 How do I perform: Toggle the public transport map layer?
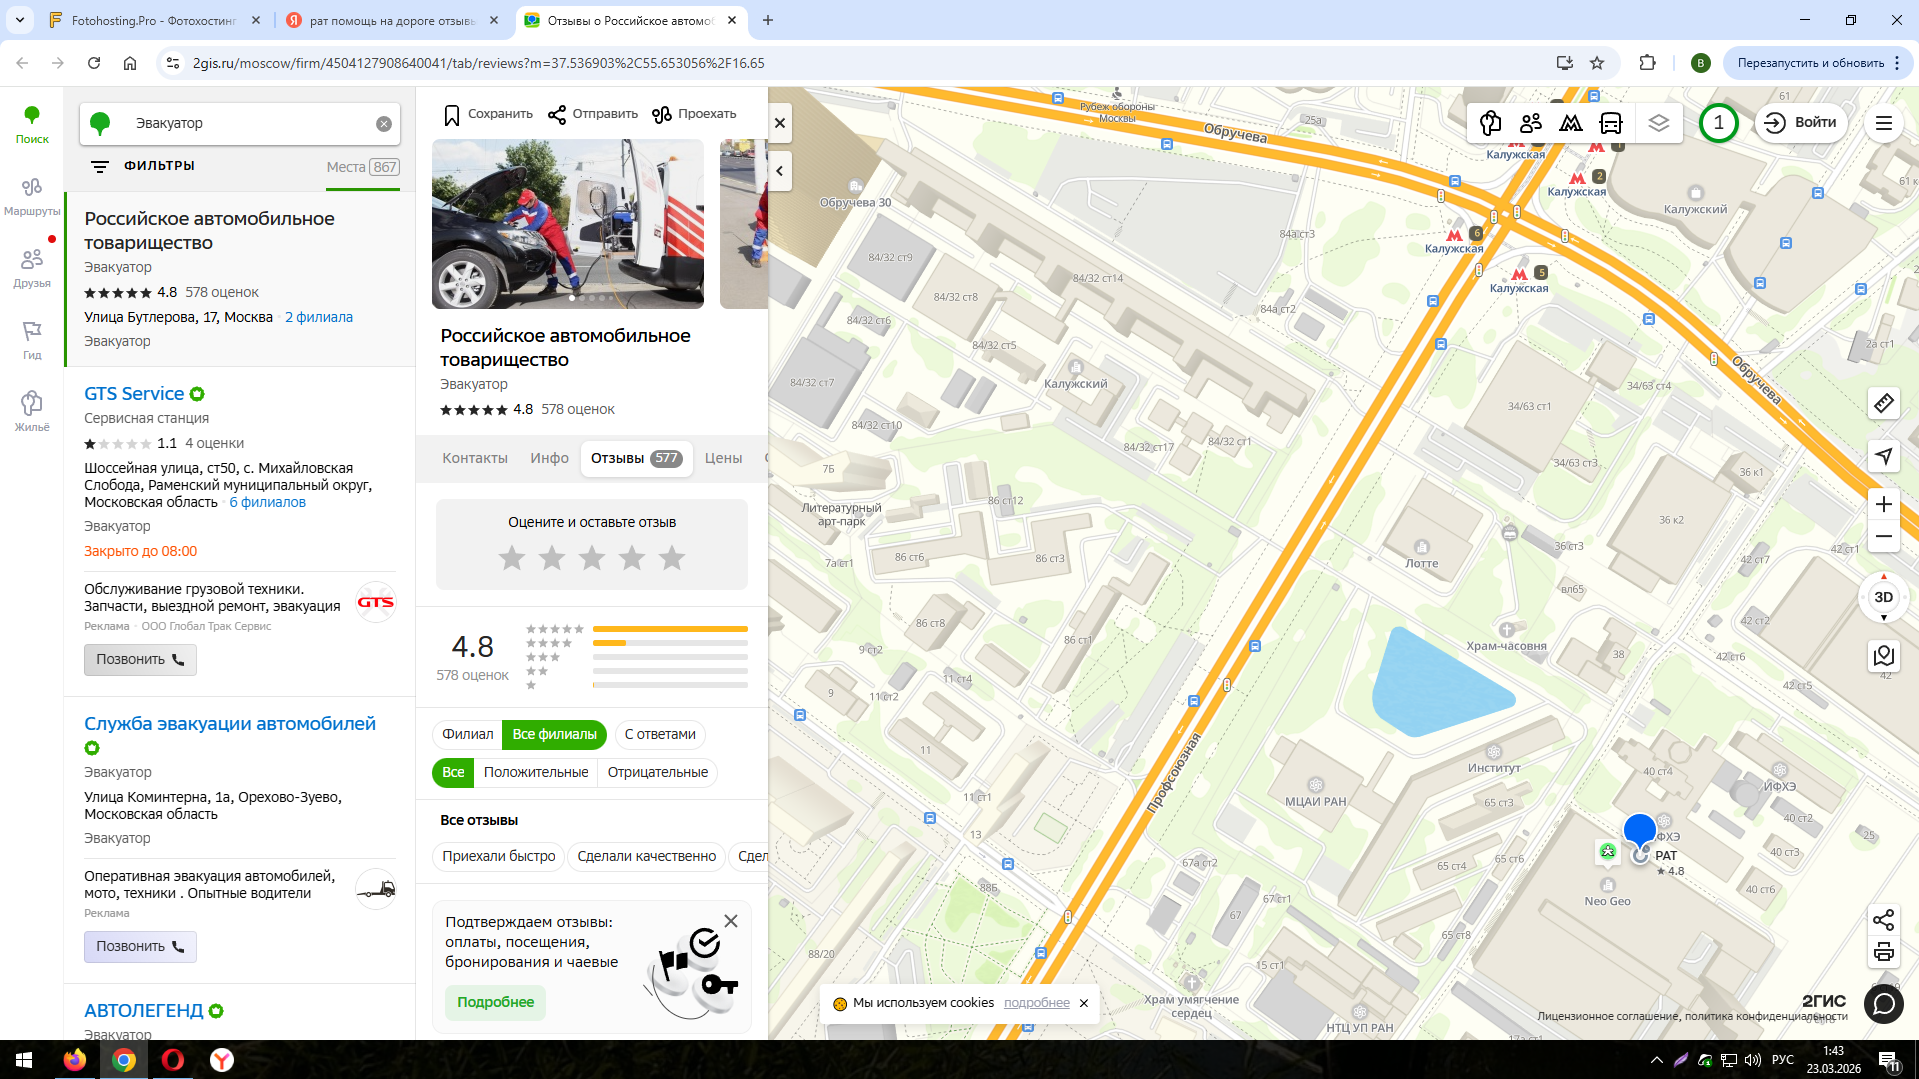tap(1611, 123)
